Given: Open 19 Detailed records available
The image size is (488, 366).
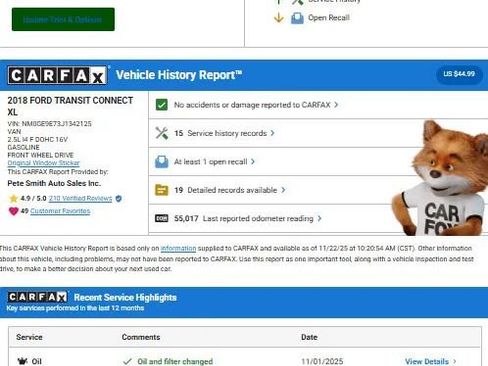Looking at the screenshot, I should 226,190.
